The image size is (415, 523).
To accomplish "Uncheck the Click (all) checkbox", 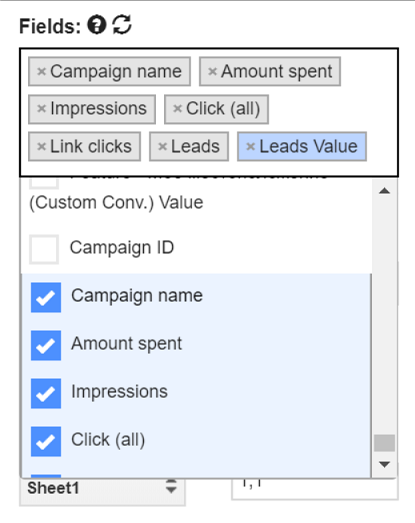I will tap(46, 442).
